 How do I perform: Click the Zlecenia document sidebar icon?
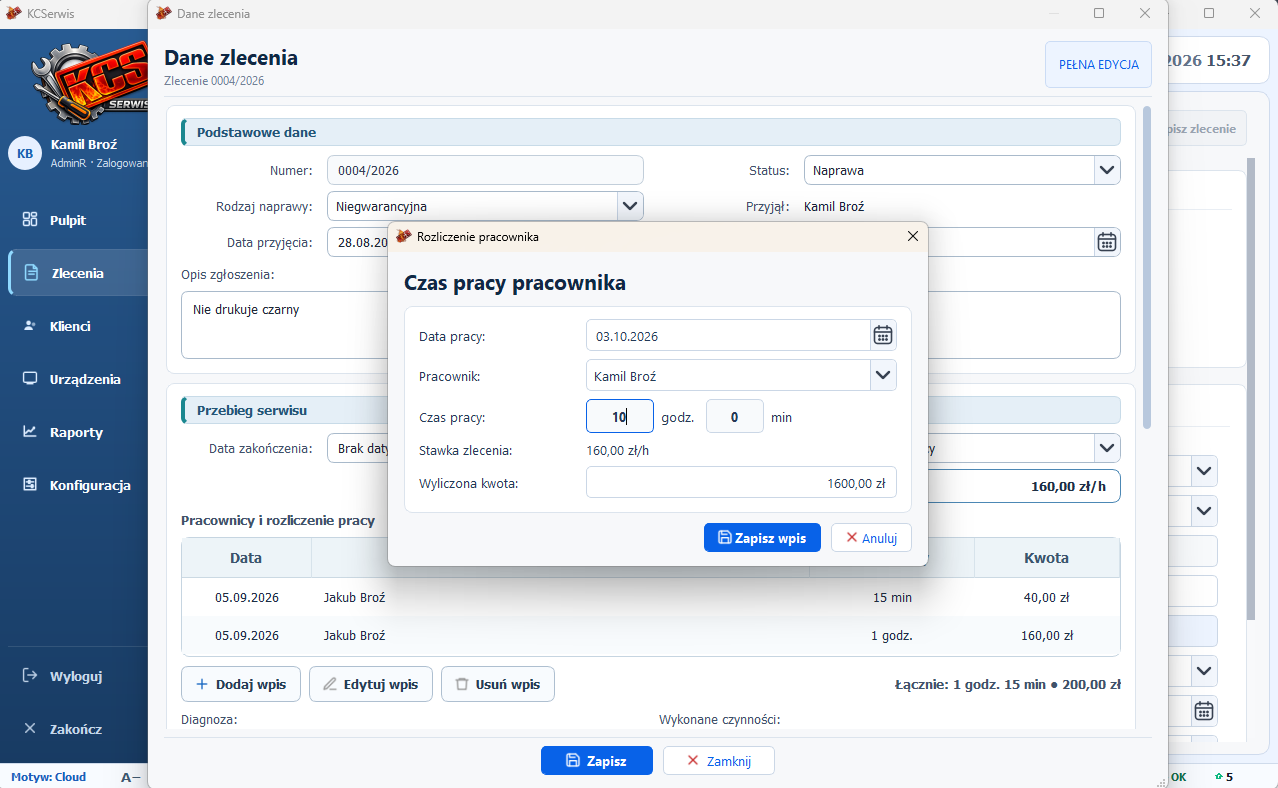[31, 273]
